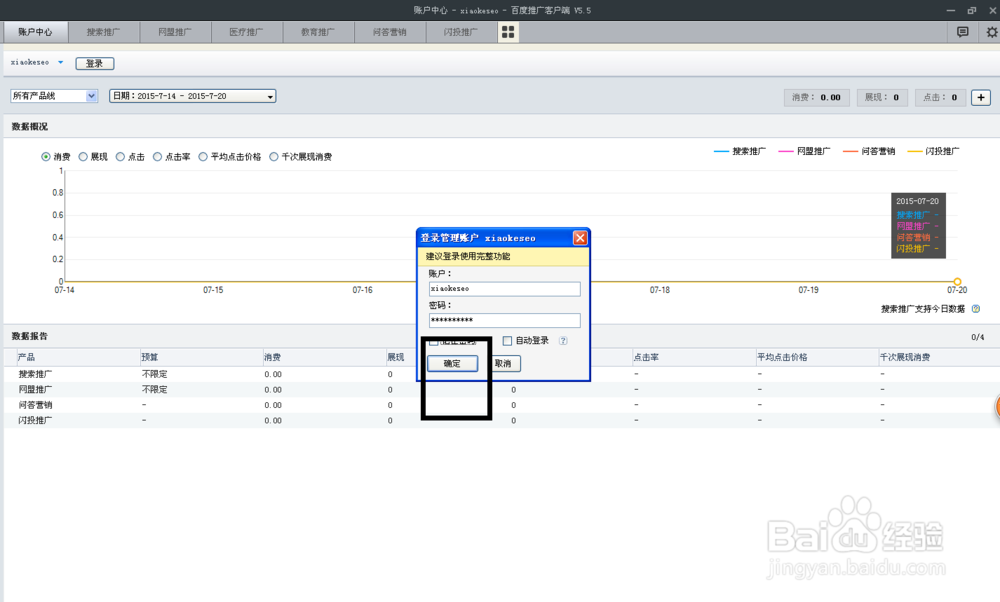Viewport: 1000px width, 602px height.
Task: Click the 点击 0 summary box
Action: click(940, 98)
